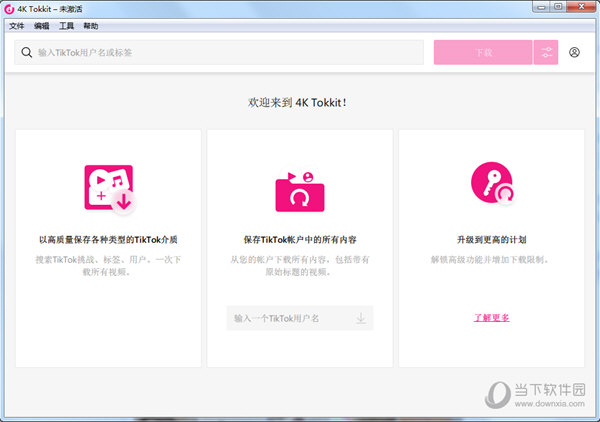The image size is (600, 422).
Task: Open the 了解更多 link
Action: pos(491,318)
